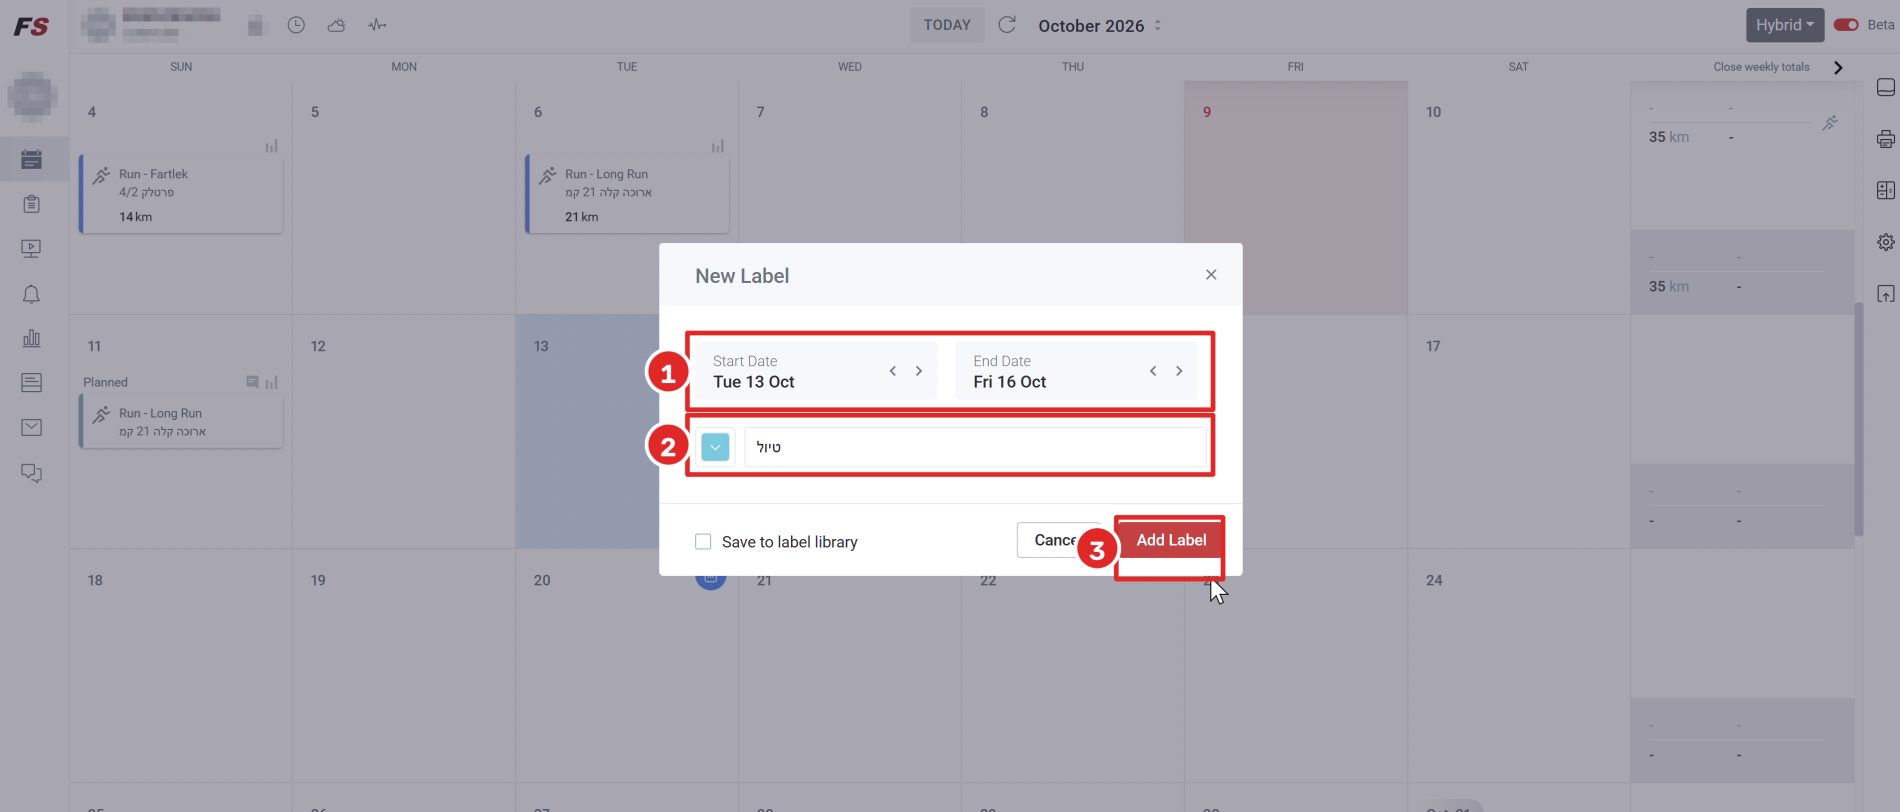Open notifications bell in sidebar

31,294
